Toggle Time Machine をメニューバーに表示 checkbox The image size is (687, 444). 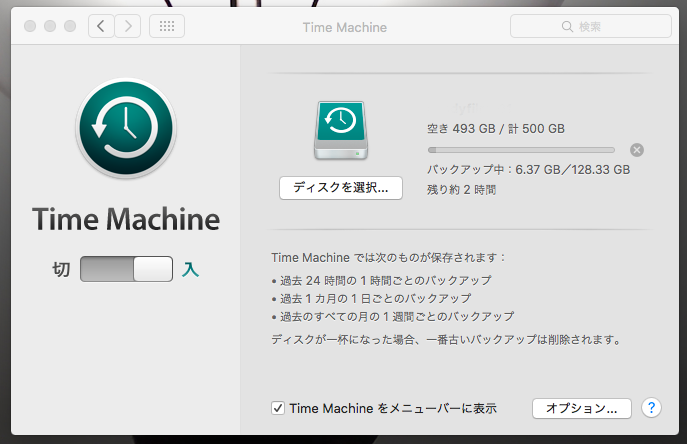pyautogui.click(x=278, y=408)
